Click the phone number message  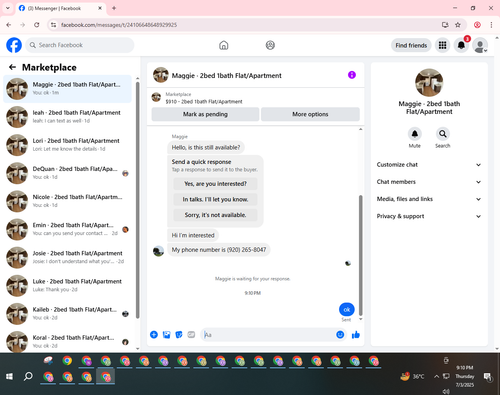click(219, 250)
